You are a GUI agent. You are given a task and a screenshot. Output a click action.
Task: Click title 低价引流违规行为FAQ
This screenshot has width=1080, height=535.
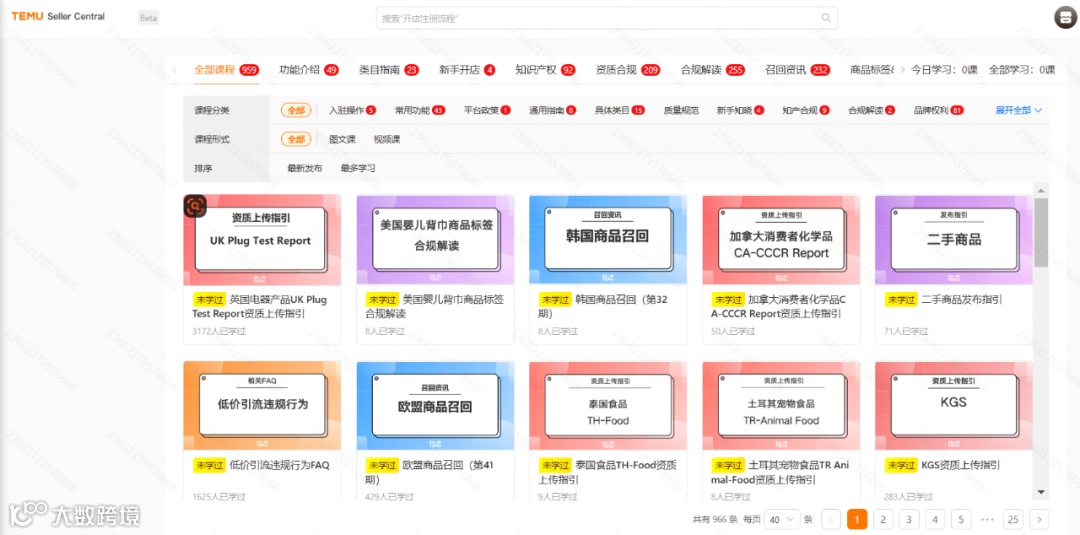point(280,465)
